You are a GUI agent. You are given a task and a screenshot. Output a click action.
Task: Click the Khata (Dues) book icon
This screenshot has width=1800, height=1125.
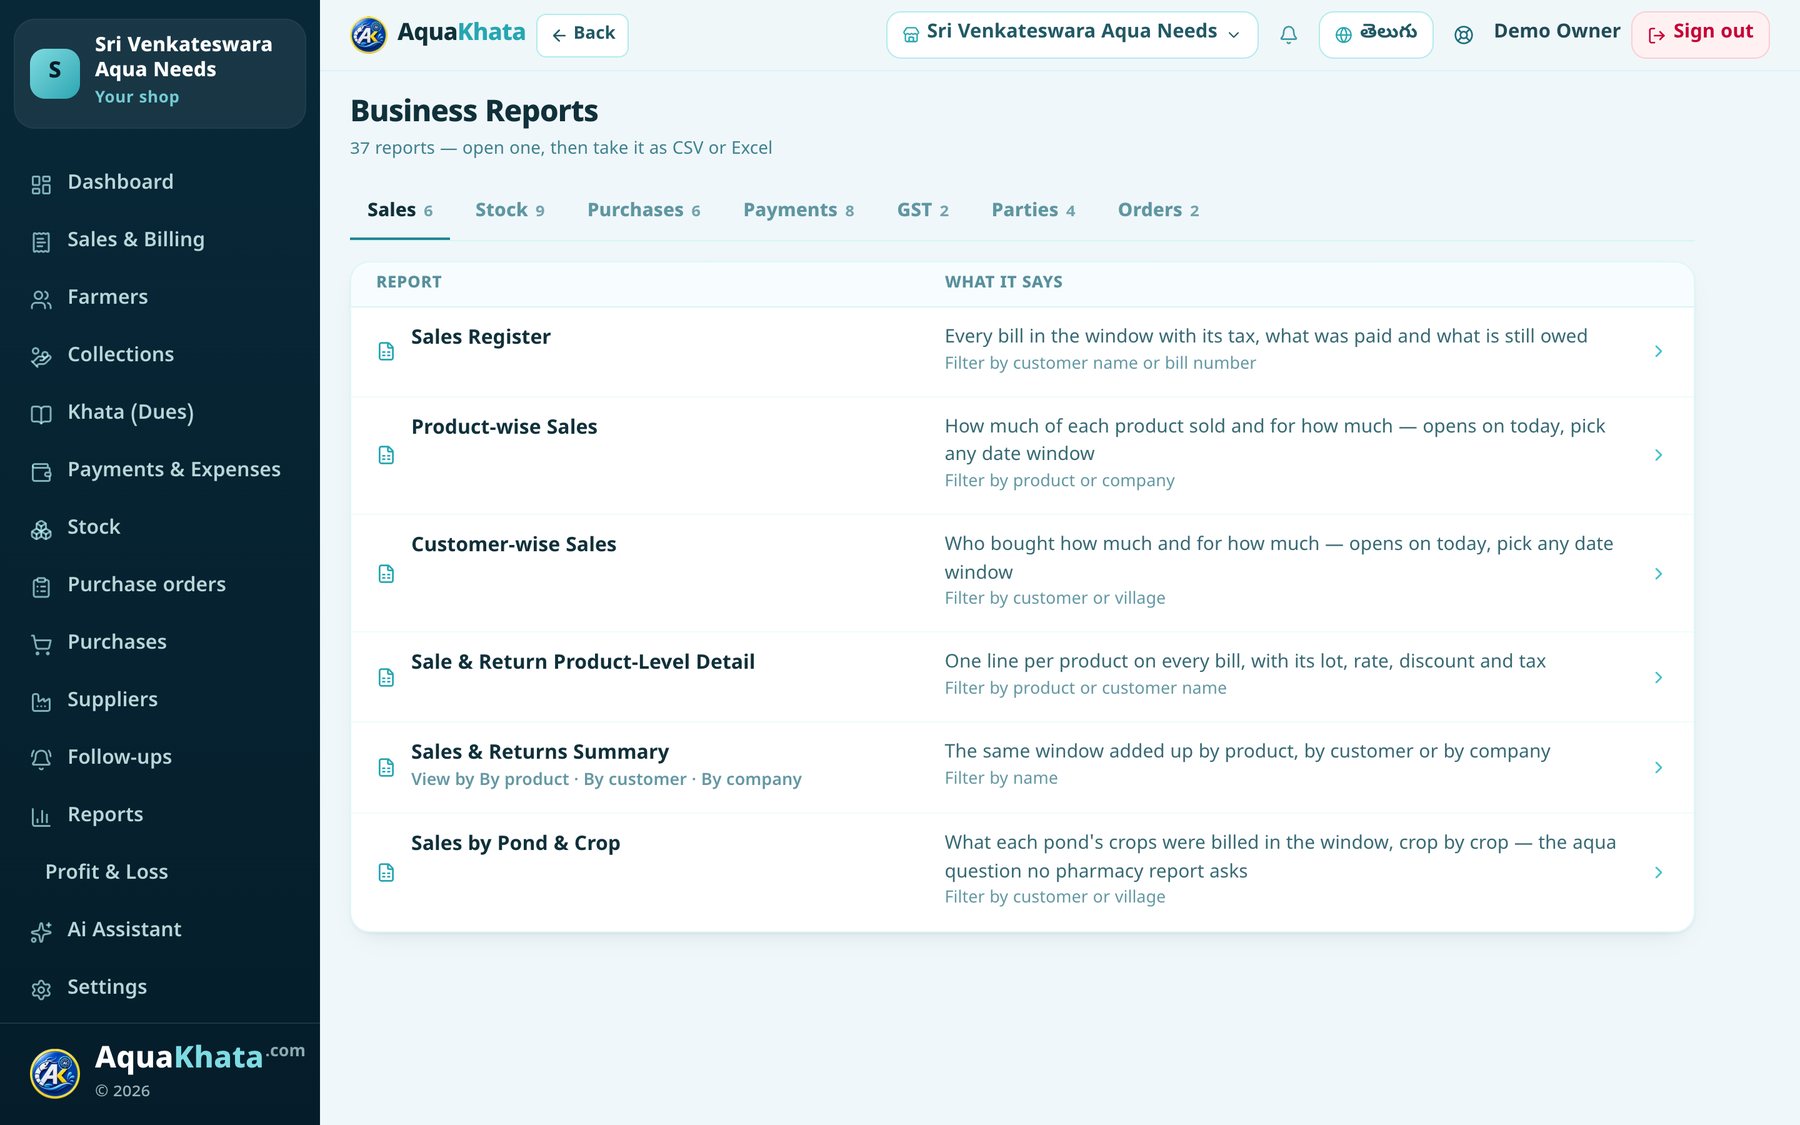[41, 414]
